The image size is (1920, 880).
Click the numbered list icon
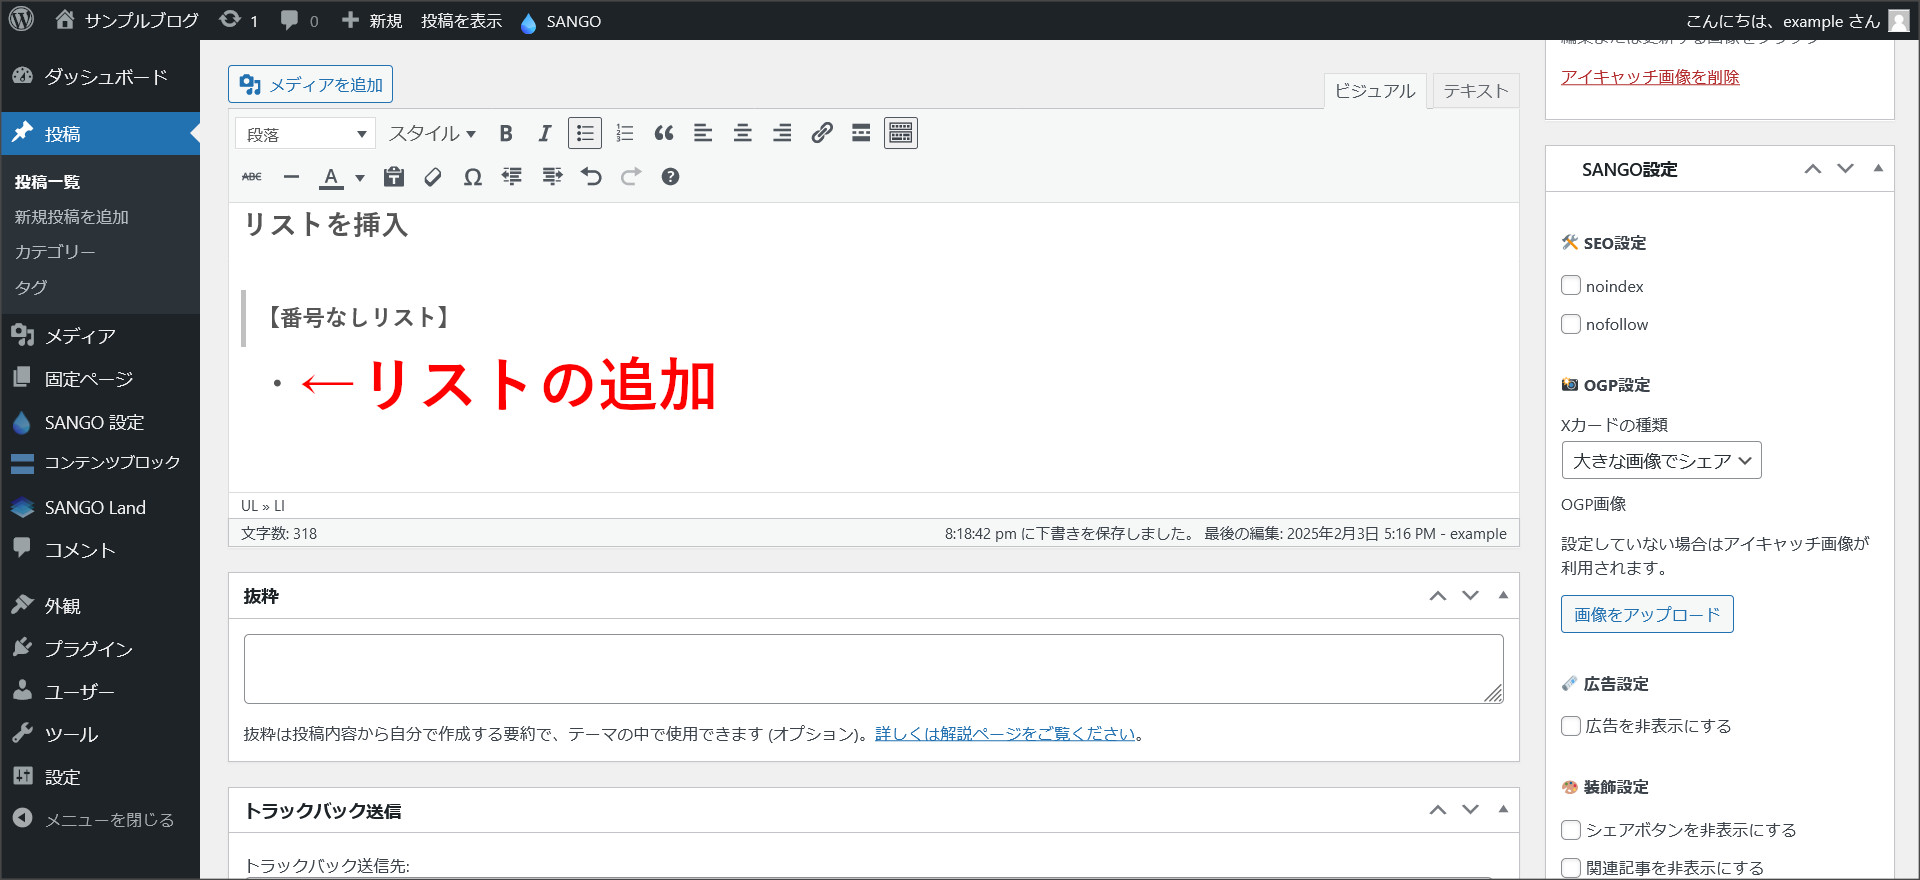tap(625, 133)
